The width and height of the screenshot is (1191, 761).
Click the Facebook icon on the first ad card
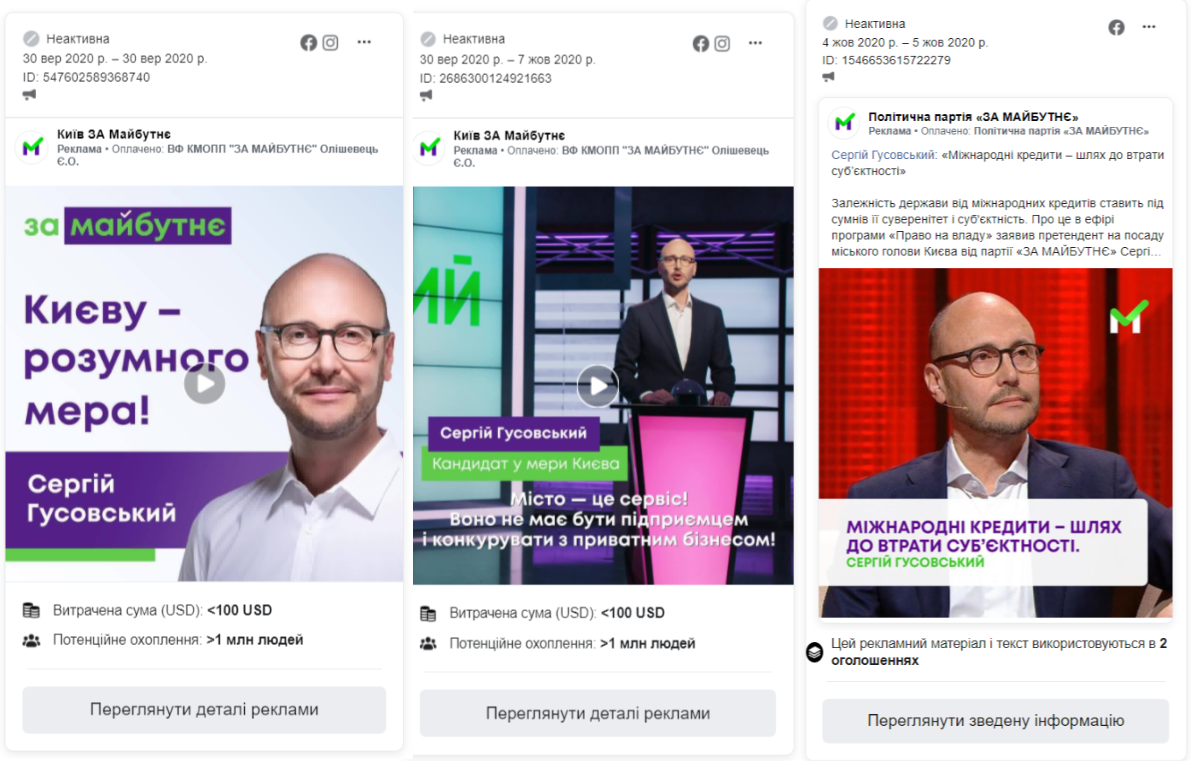pos(308,43)
